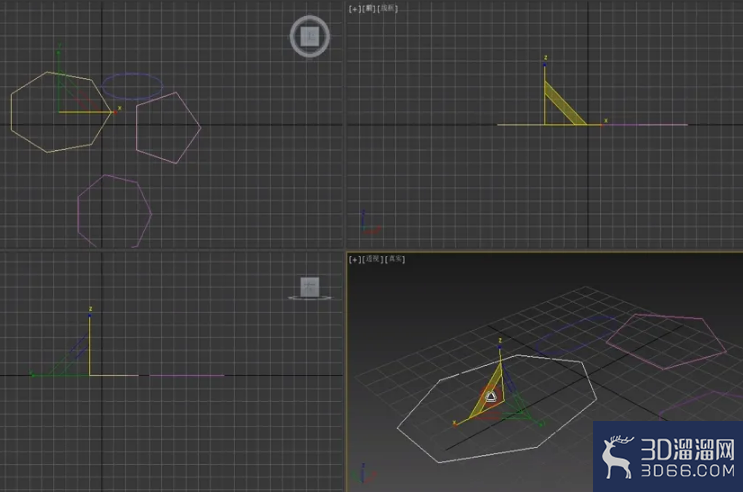Screen dimensions: 743x492
Task: Select the pink line segment in left view
Action: tap(187, 375)
